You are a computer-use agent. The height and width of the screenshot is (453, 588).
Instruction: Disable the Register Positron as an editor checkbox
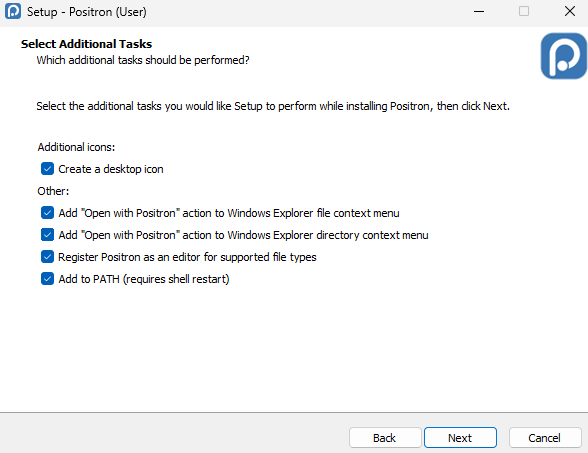47,257
